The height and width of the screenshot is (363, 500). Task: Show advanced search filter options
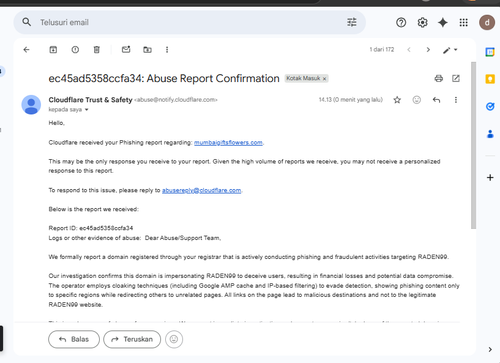click(352, 22)
